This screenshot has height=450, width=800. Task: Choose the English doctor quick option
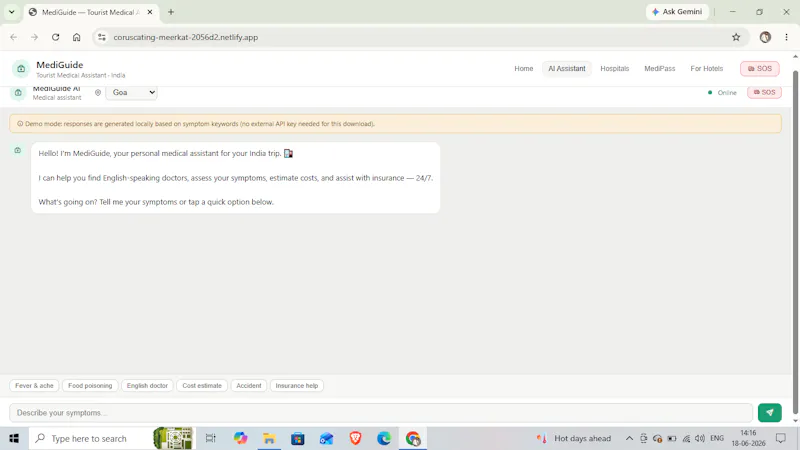coord(147,386)
